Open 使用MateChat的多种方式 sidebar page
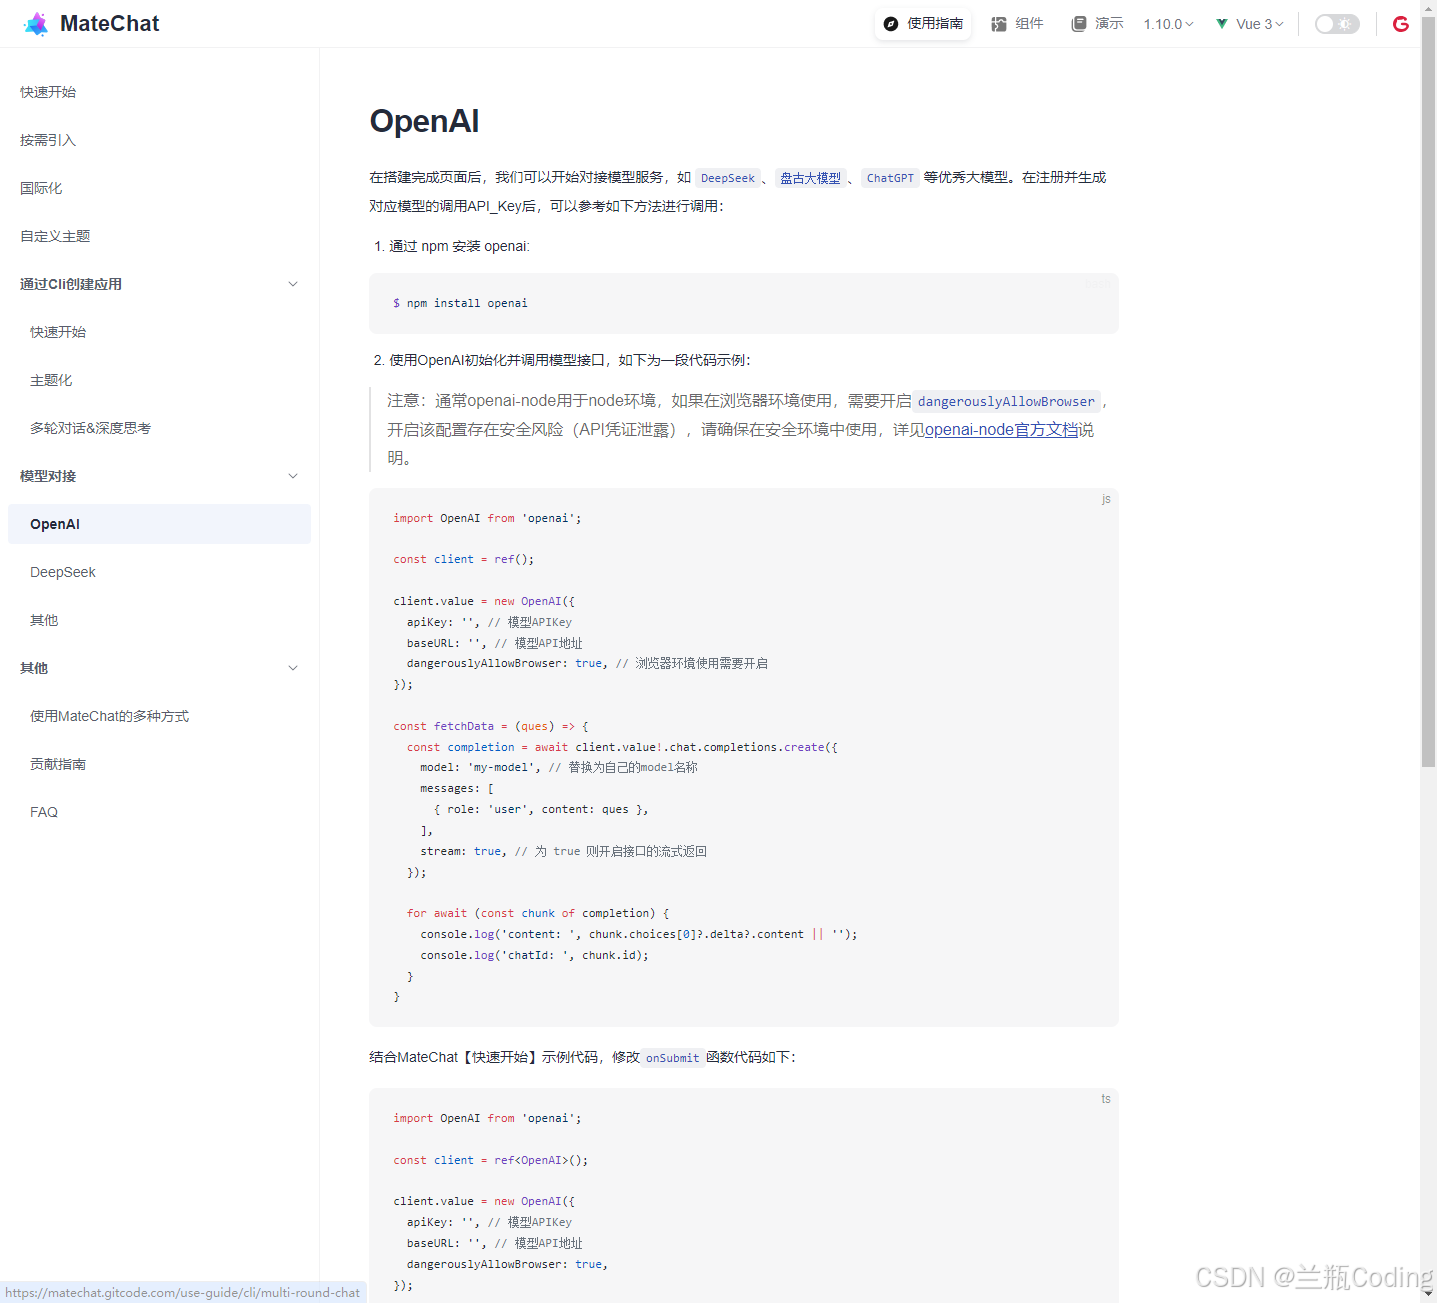The width and height of the screenshot is (1437, 1303). point(109,716)
